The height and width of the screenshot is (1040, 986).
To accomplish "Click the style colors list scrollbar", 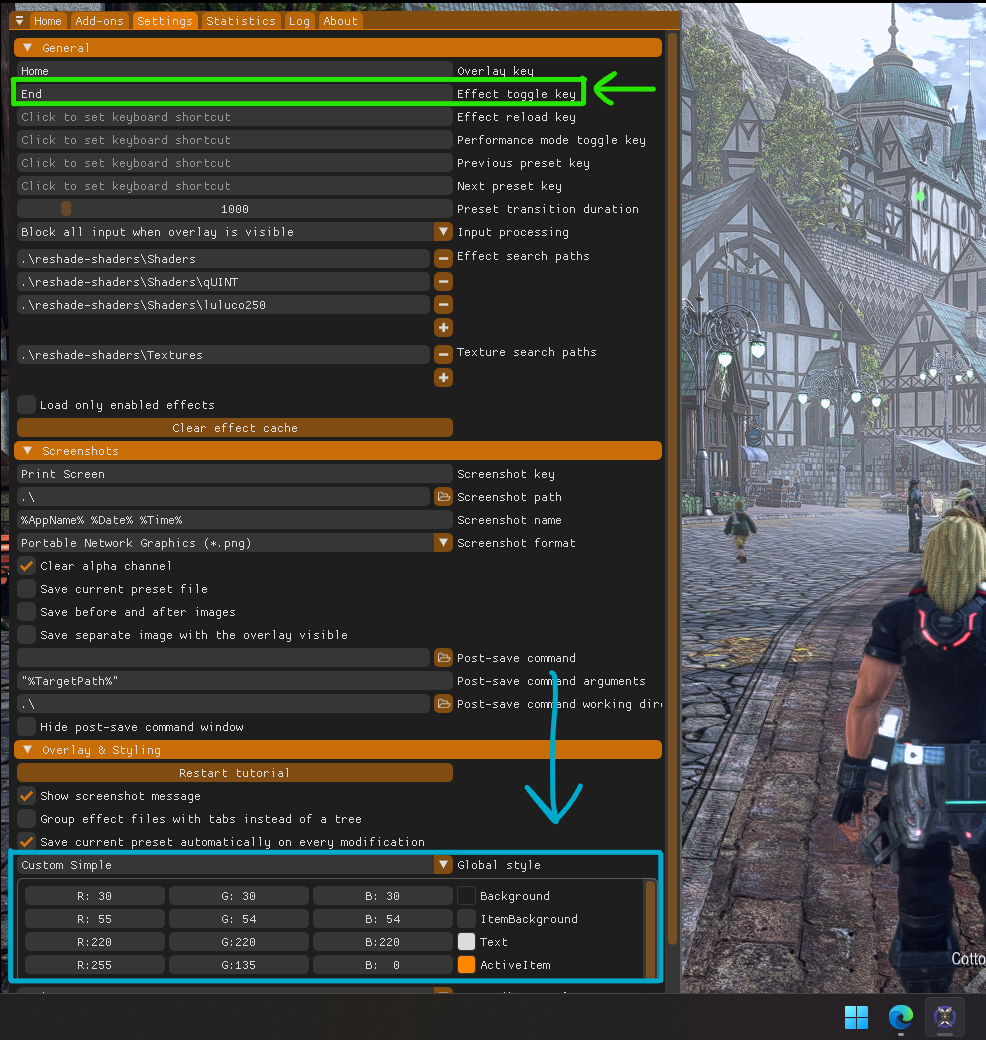I will (x=650, y=929).
